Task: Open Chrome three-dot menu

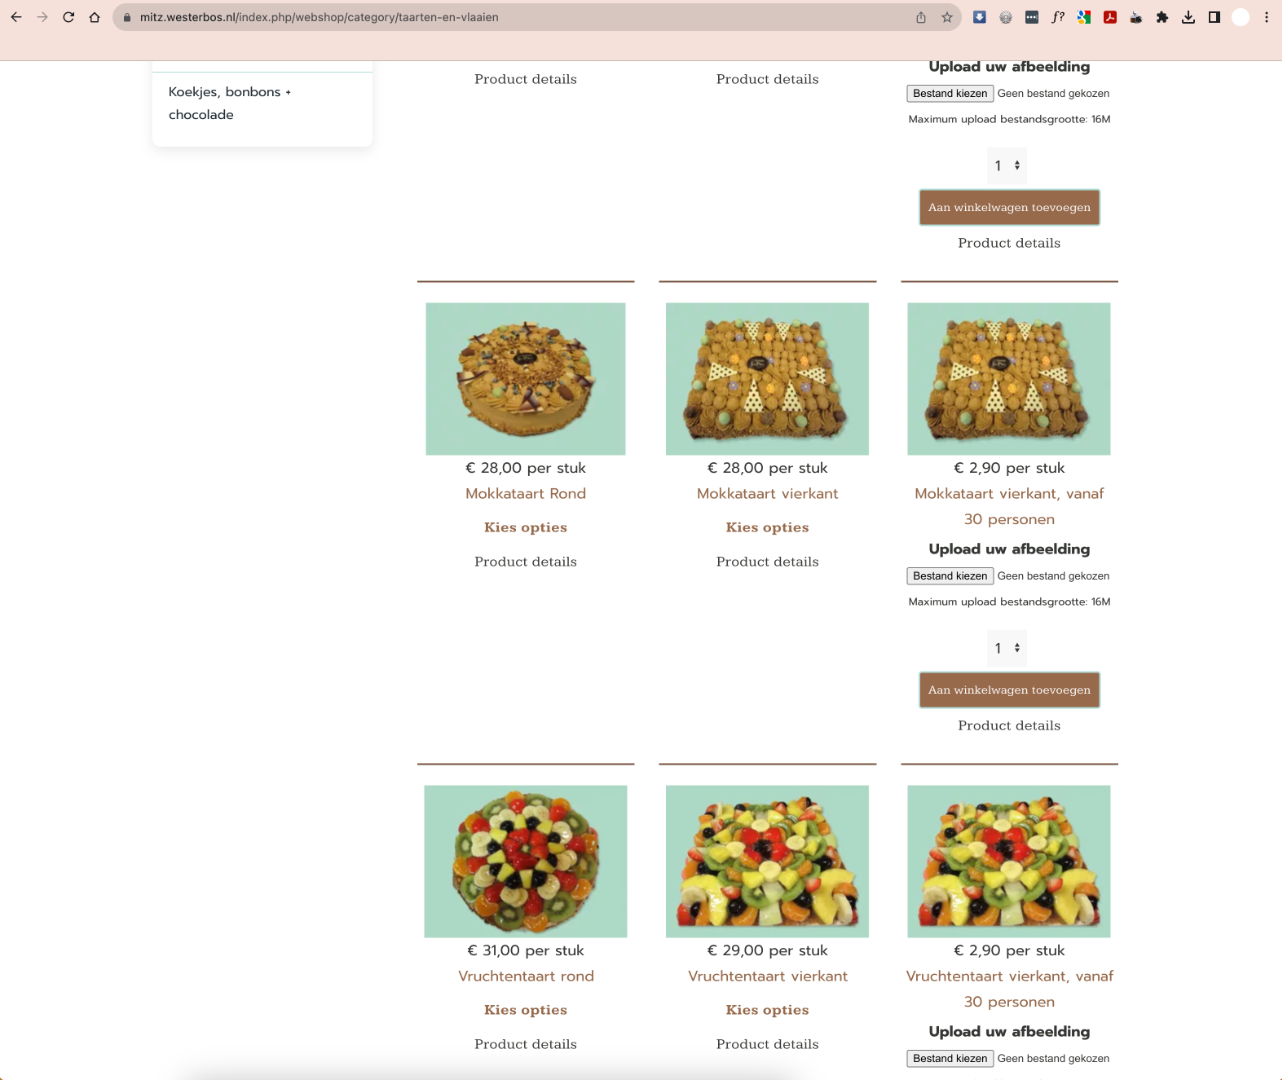Action: (x=1266, y=17)
